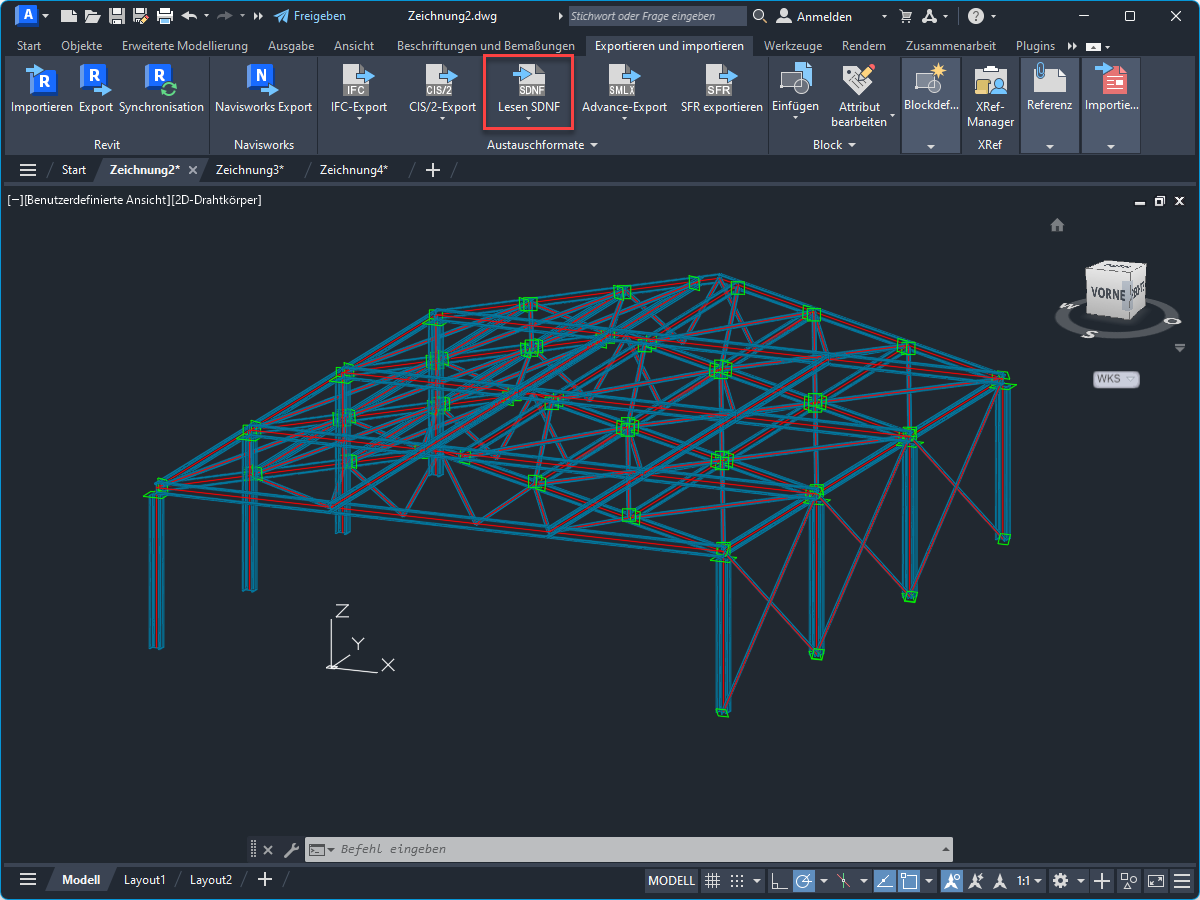Click the Freigeben button in the title bar
Viewport: 1200px width, 900px height.
[x=310, y=15]
